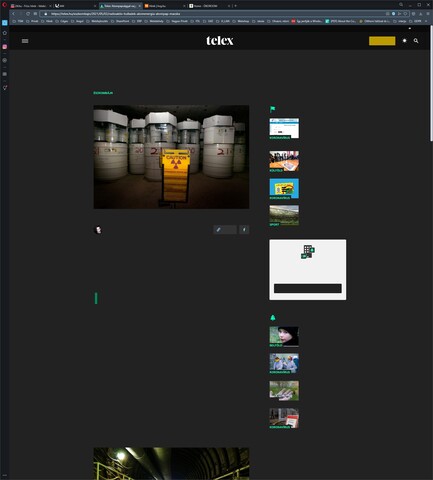433x480 pixels.
Task: Click the 'KÜLFÖLD' label under the meeting thumbnail
Action: pyautogui.click(x=276, y=170)
